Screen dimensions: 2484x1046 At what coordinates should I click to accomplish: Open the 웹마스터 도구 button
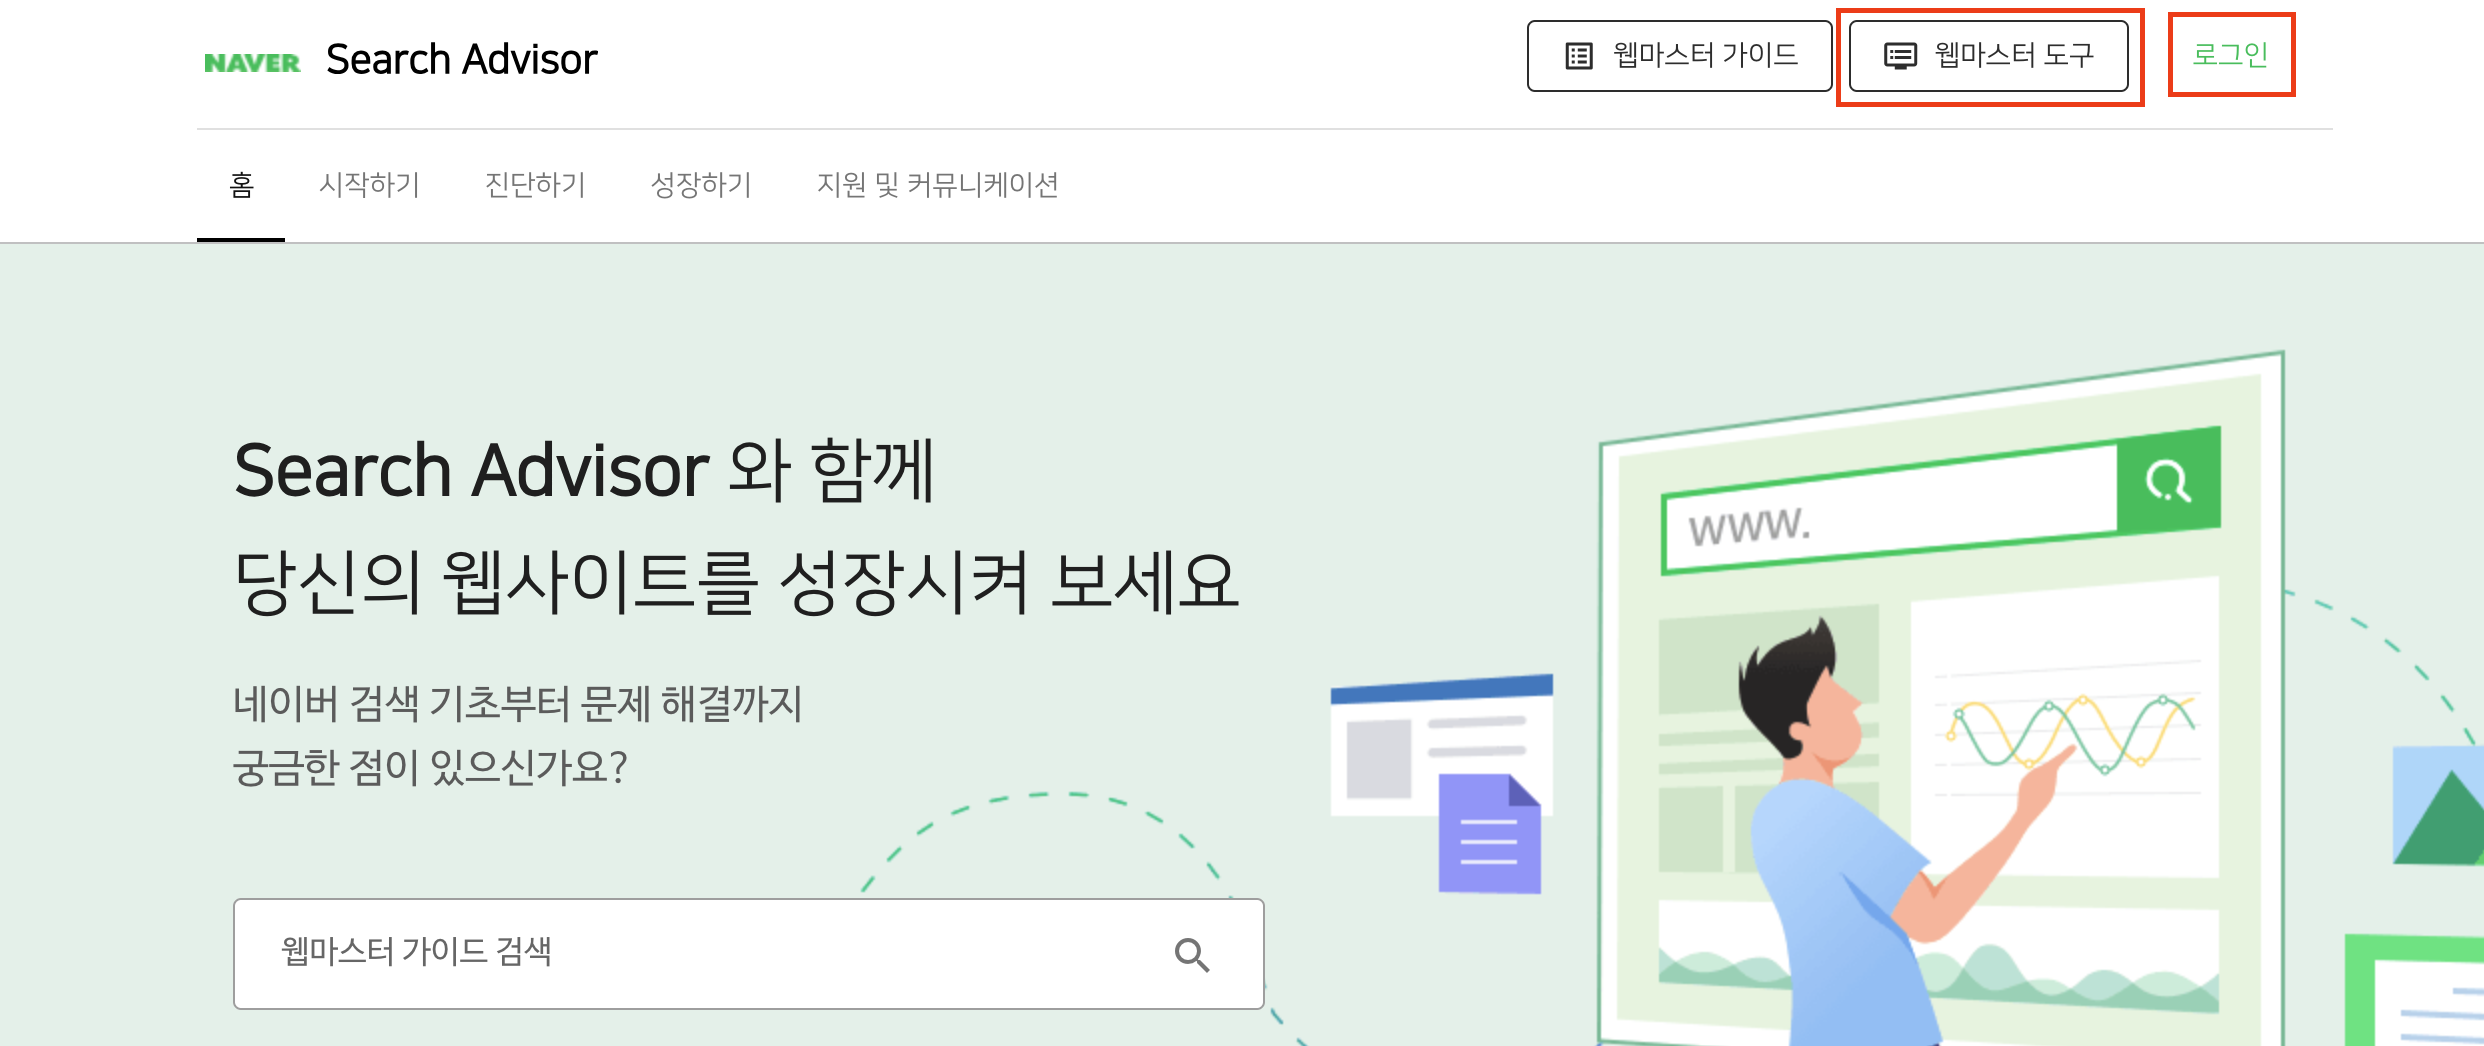(x=1988, y=56)
